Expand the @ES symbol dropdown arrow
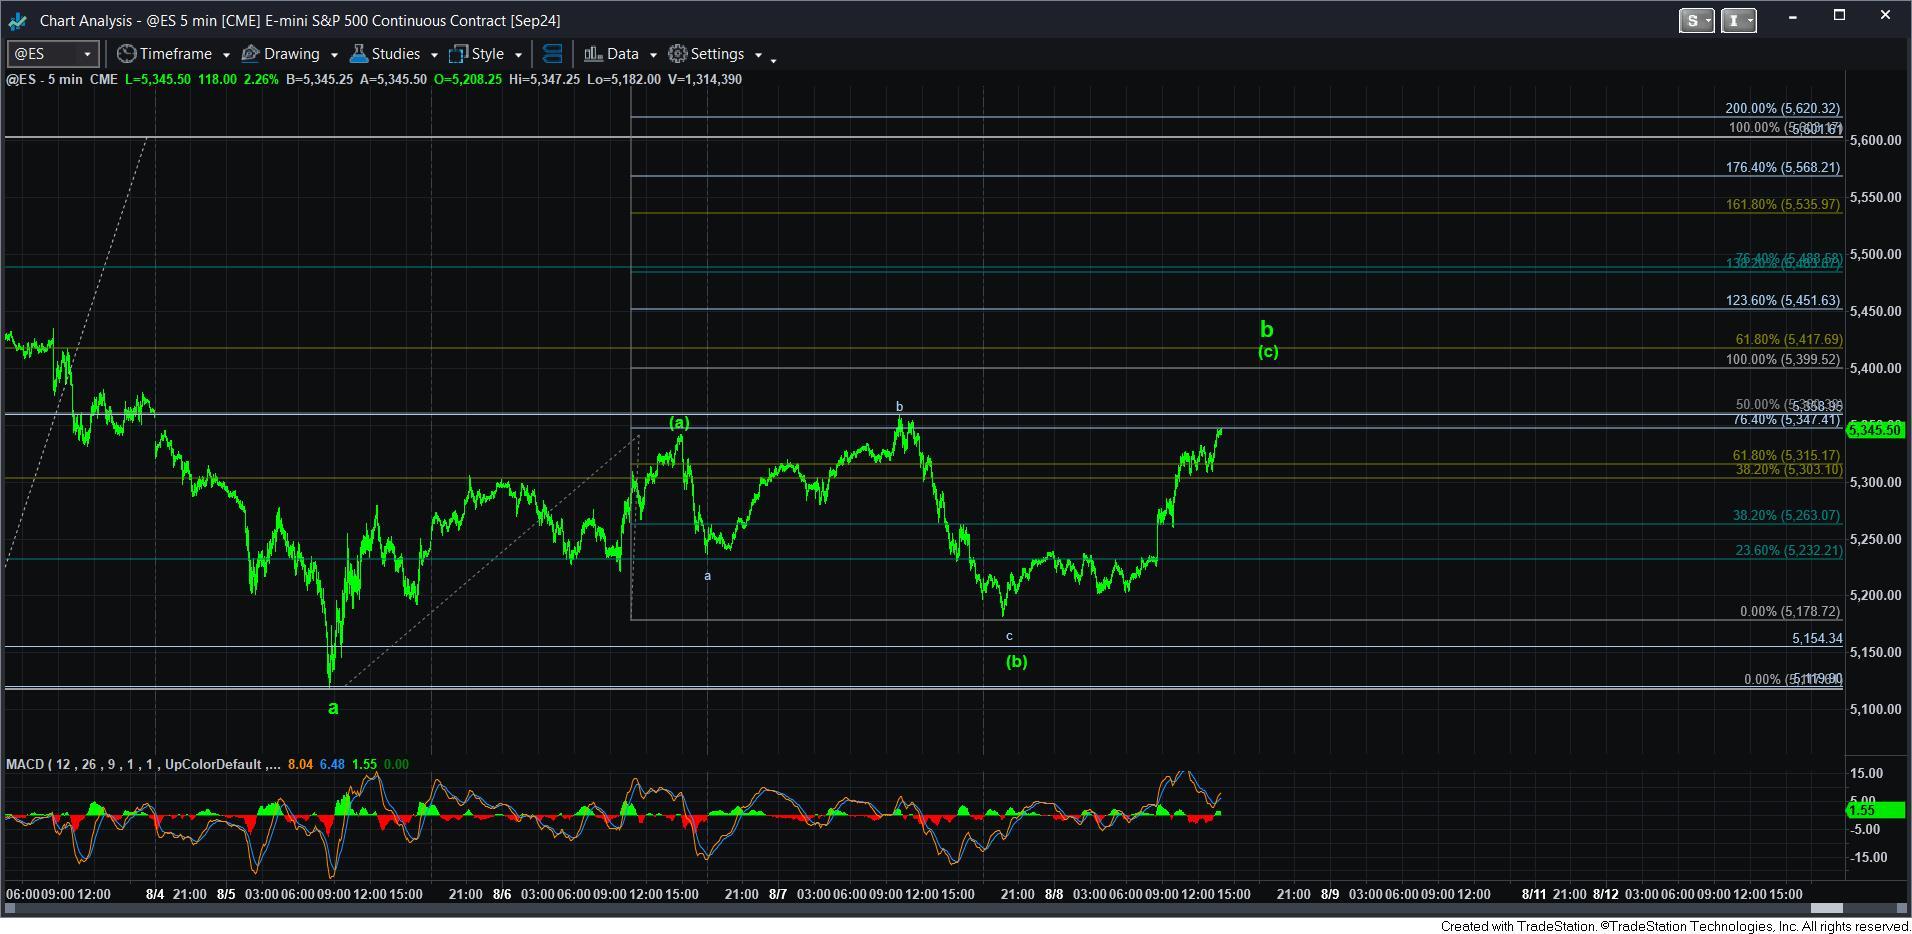 click(x=87, y=54)
